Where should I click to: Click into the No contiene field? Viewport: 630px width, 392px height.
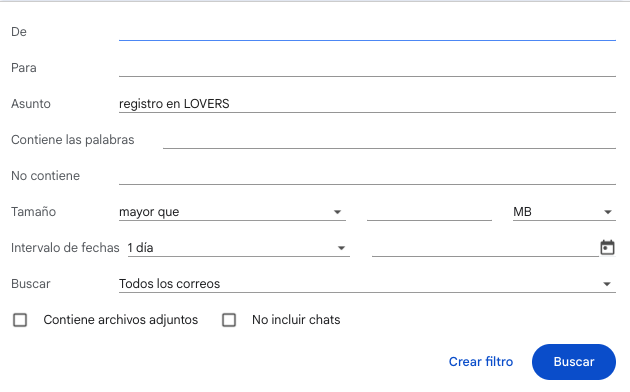[x=367, y=176]
